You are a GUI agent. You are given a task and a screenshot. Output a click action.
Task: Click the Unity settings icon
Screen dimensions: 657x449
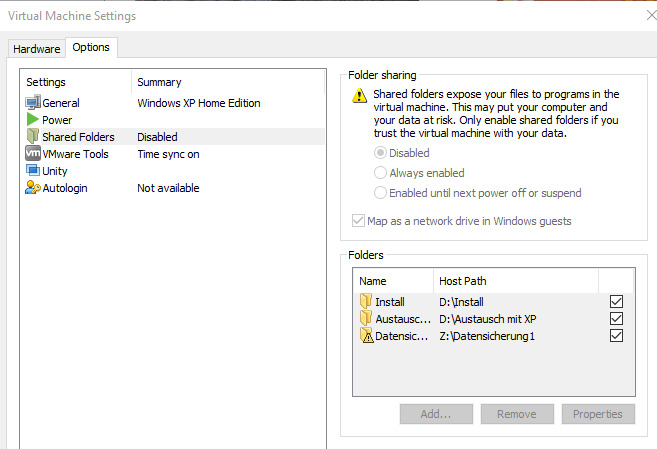[x=33, y=171]
